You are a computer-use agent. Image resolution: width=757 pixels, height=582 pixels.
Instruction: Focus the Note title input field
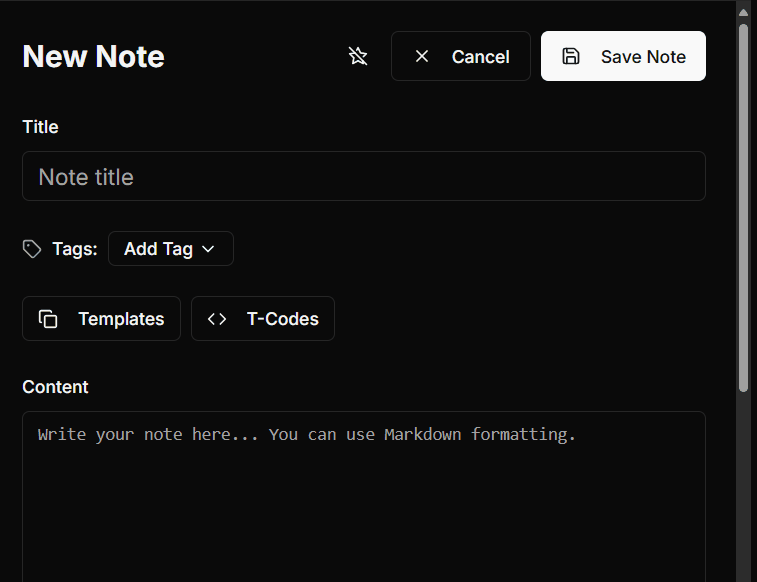tap(363, 177)
